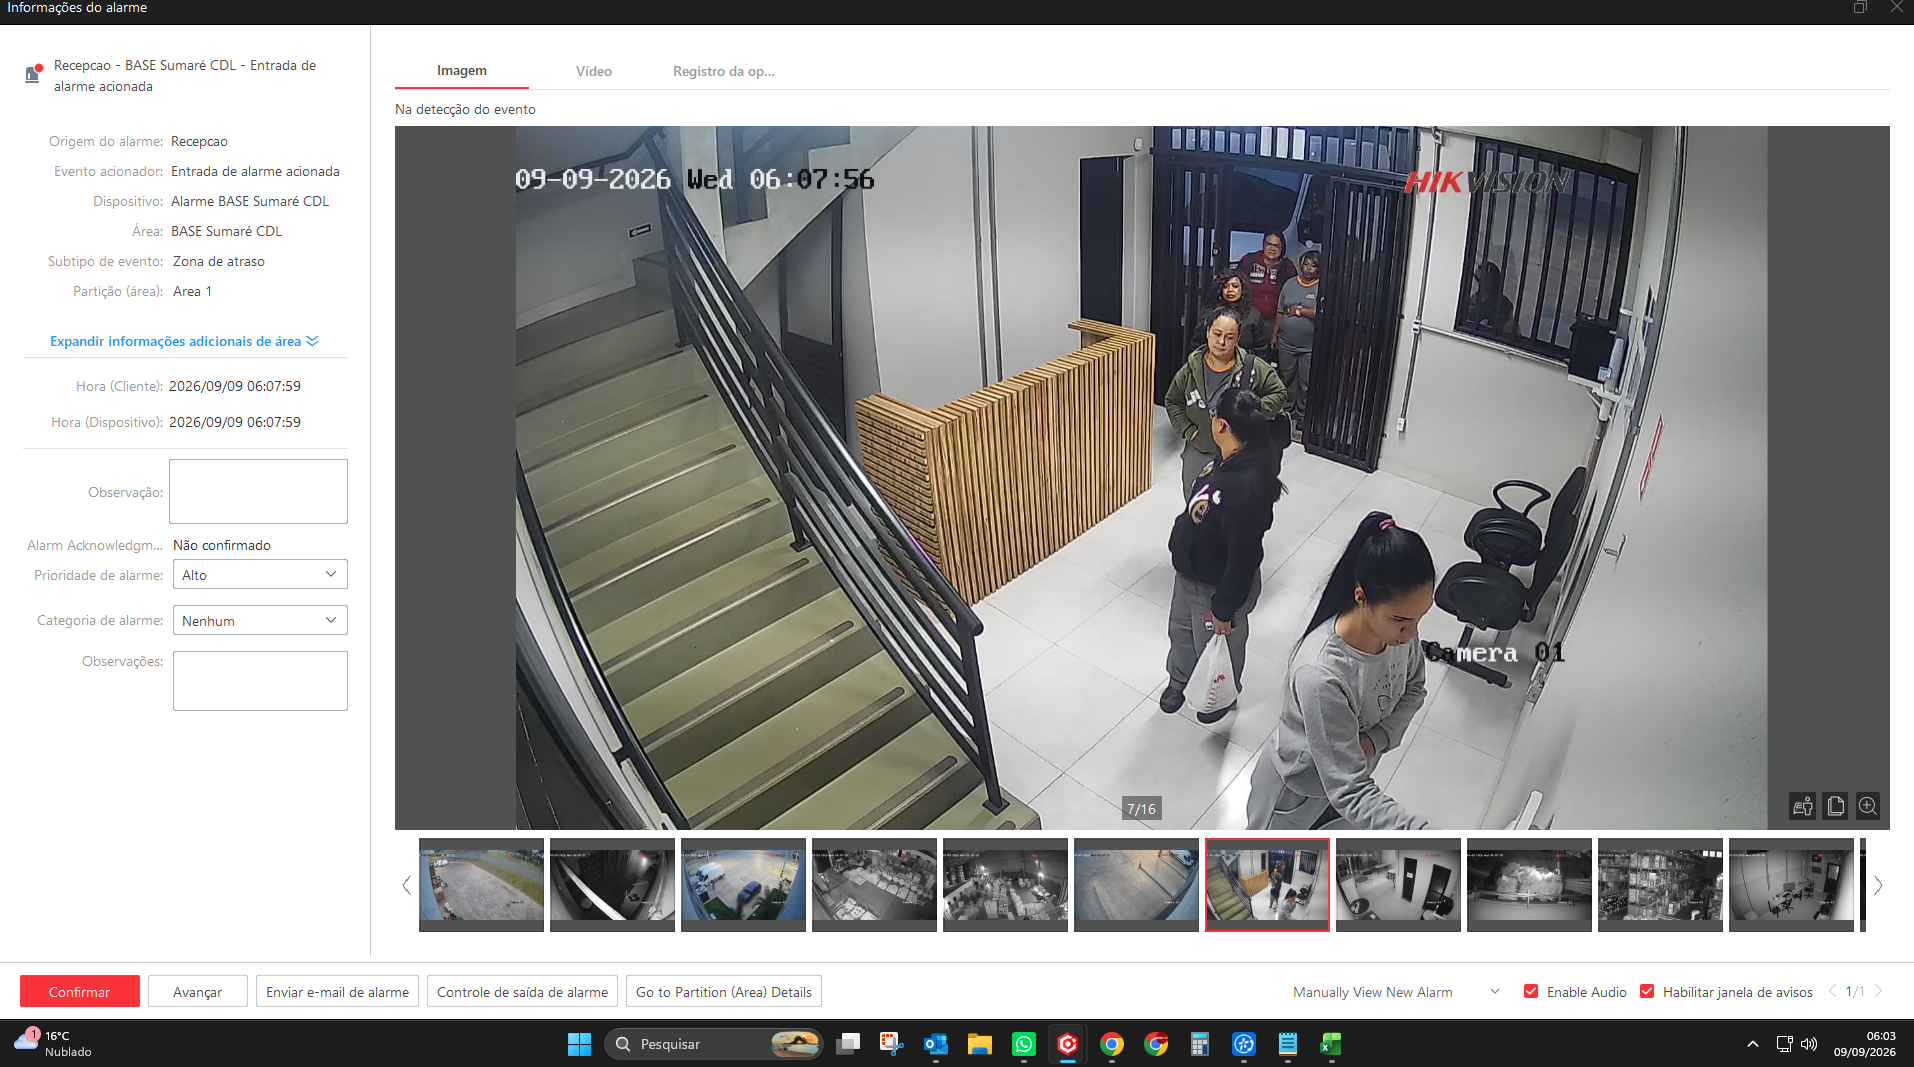
Task: Click the red Confirmar button
Action: pos(80,992)
